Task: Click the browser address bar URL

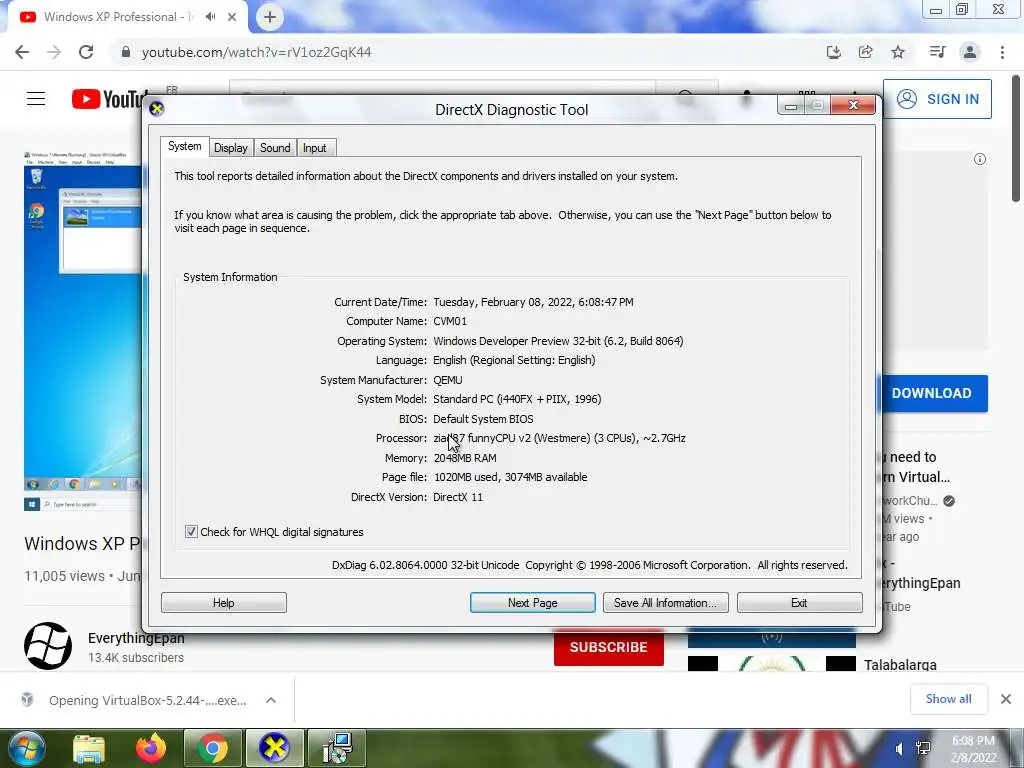Action: coord(257,52)
